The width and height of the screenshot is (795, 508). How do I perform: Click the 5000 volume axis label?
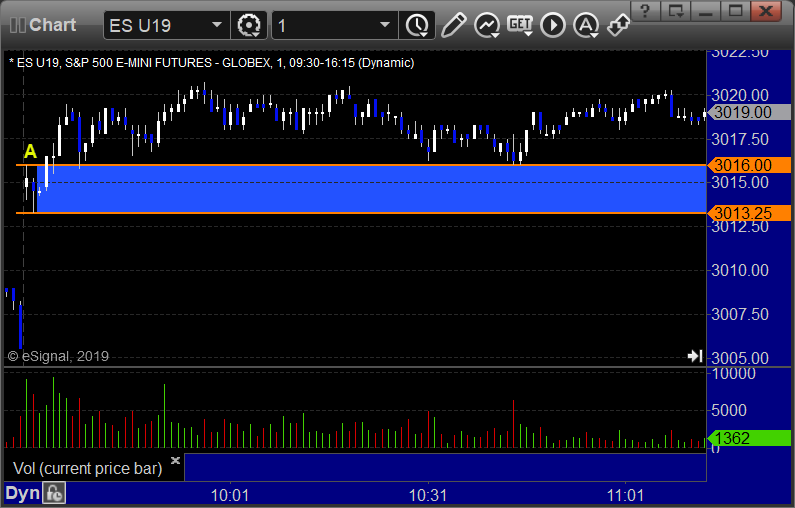[x=729, y=410]
